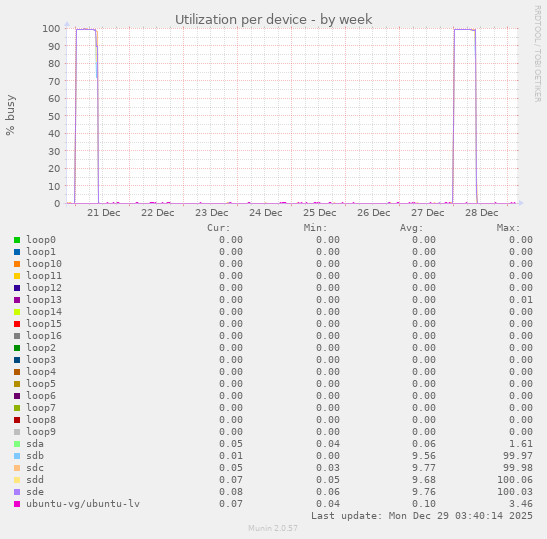This screenshot has height=539, width=547.
Task: Click sdd's Max value 100.06
Action: pyautogui.click(x=515, y=480)
